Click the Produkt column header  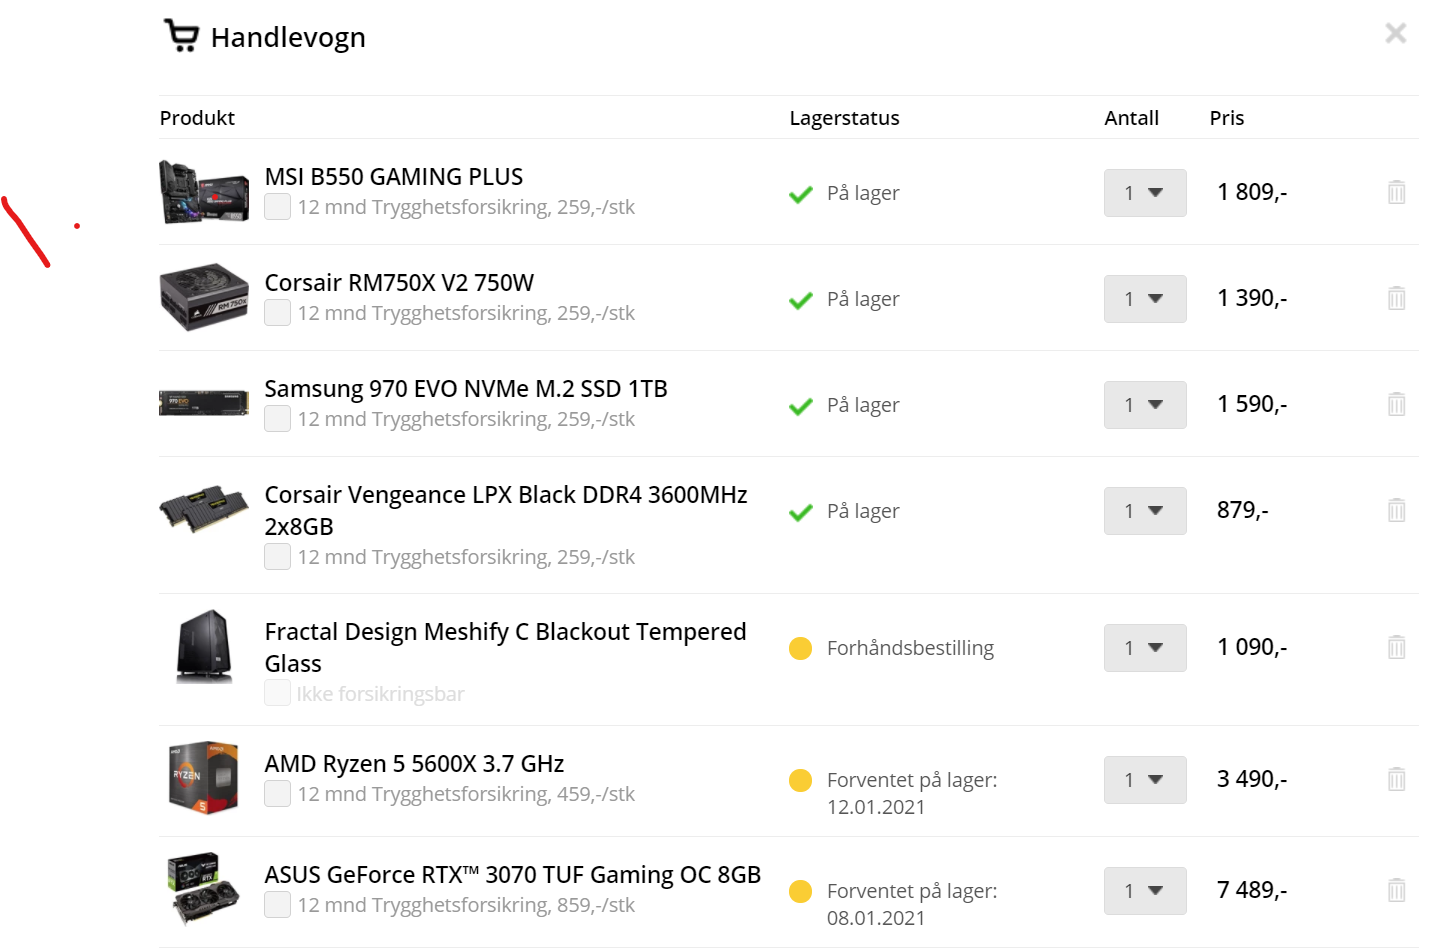pos(197,118)
